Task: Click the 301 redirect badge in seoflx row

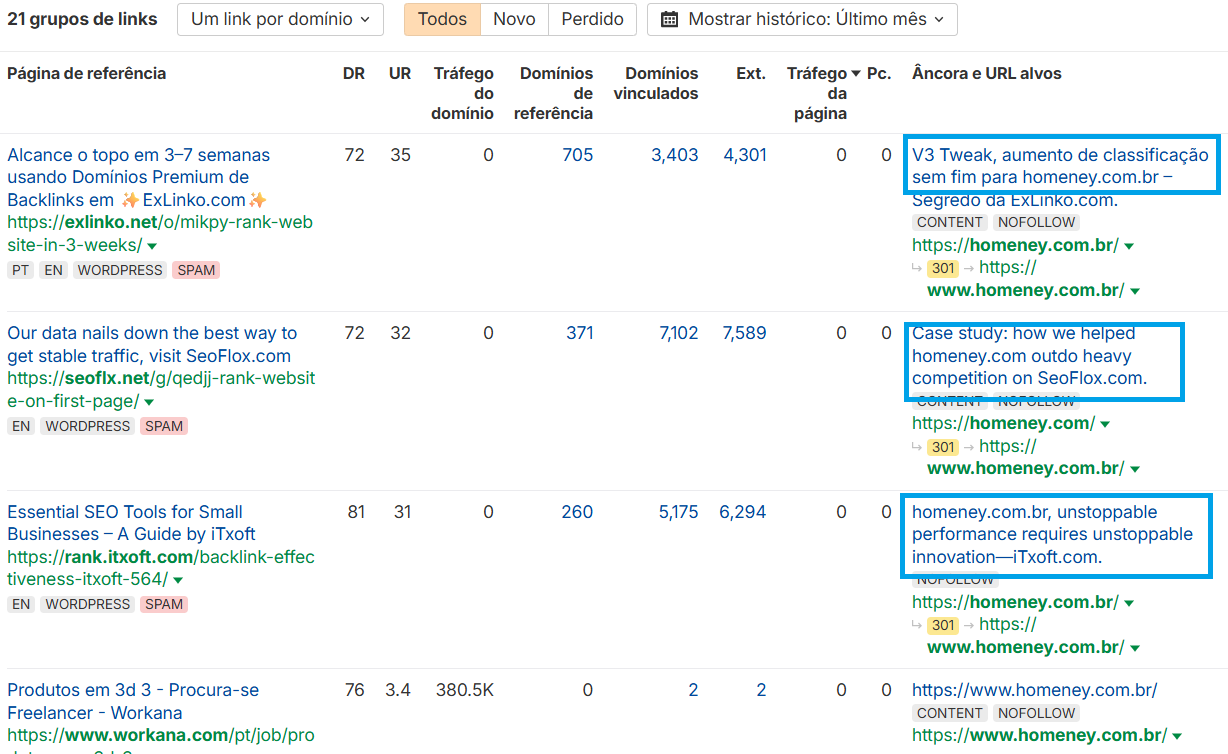Action: [943, 447]
